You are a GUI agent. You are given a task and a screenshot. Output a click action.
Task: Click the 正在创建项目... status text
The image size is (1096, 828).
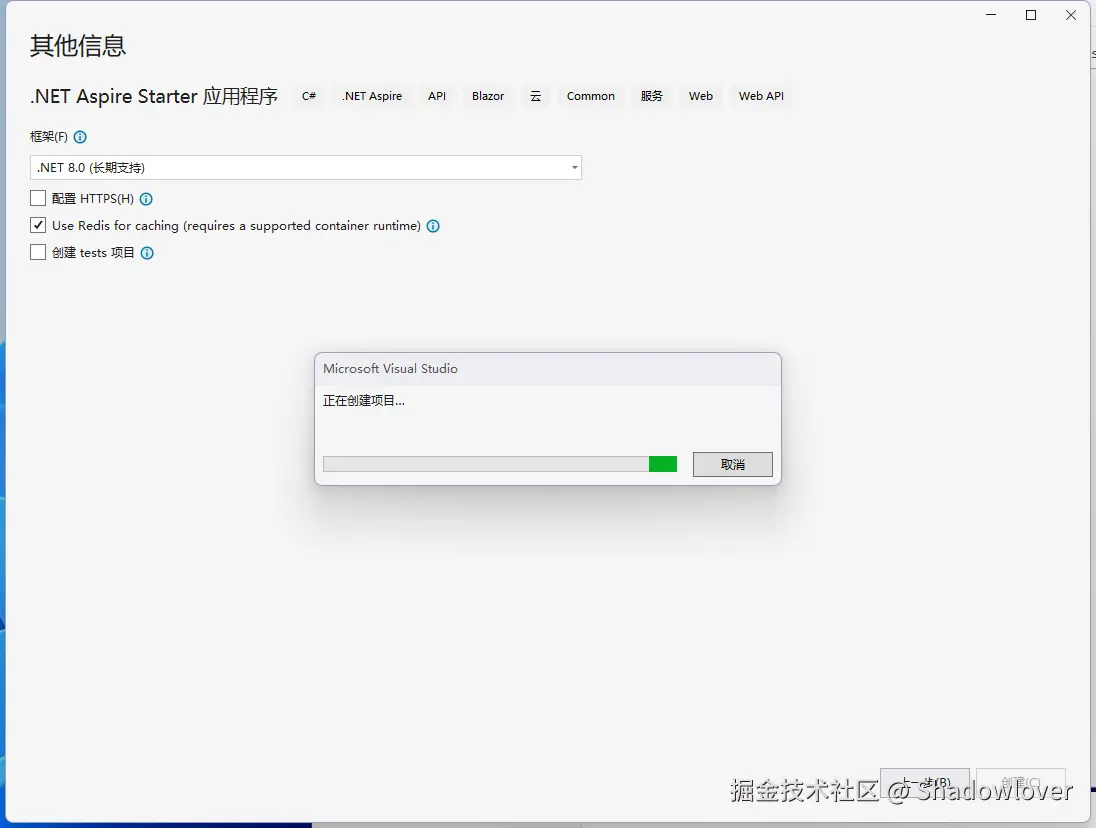(363, 401)
